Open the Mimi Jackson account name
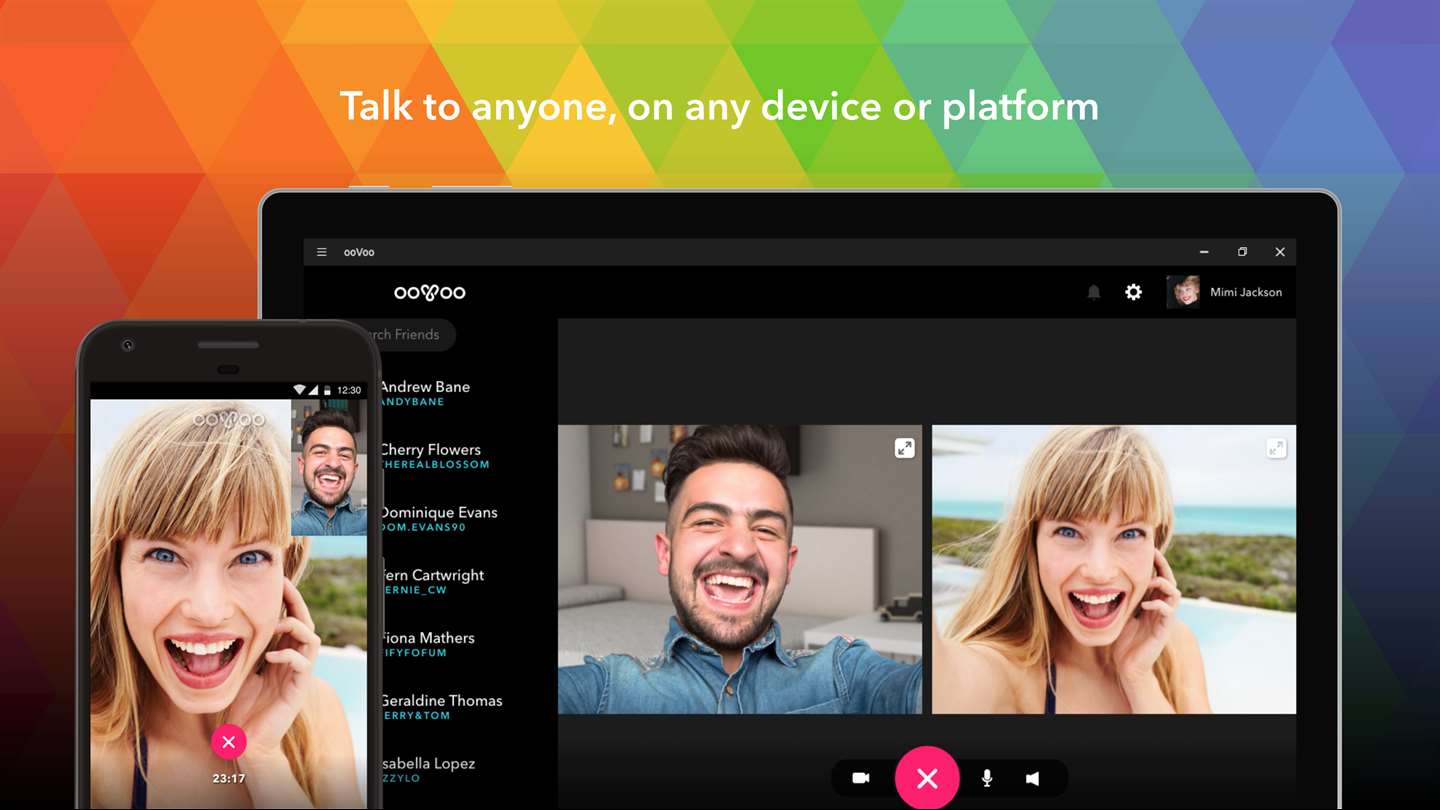The image size is (1440, 810). [1246, 292]
